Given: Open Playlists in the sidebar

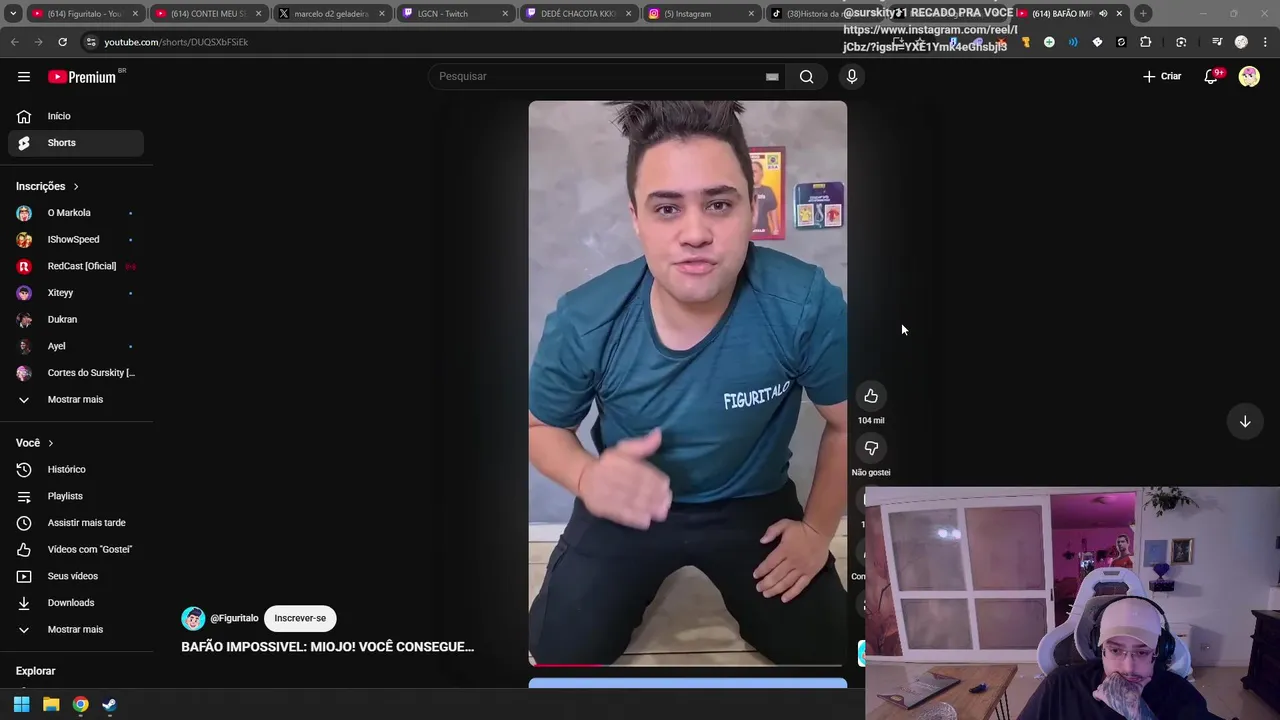Looking at the screenshot, I should pyautogui.click(x=76, y=496).
